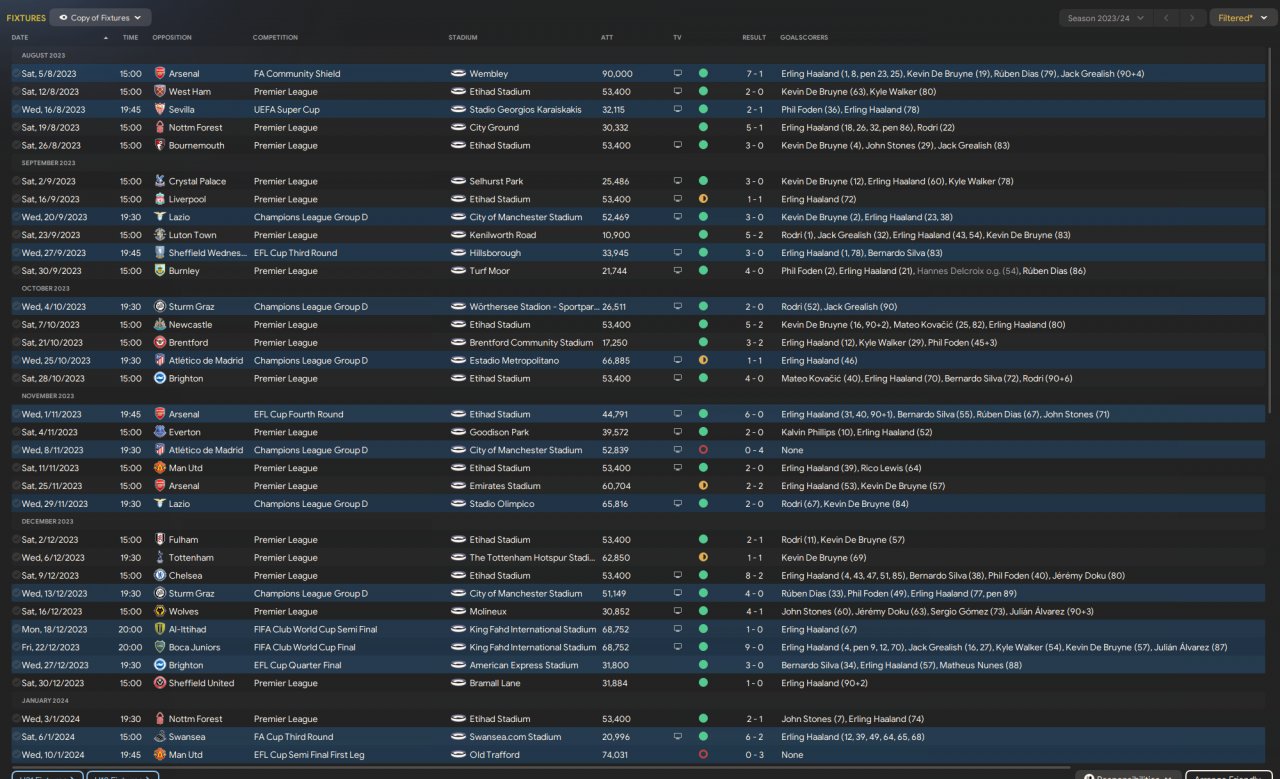Click the Everton club badge

tap(160, 432)
